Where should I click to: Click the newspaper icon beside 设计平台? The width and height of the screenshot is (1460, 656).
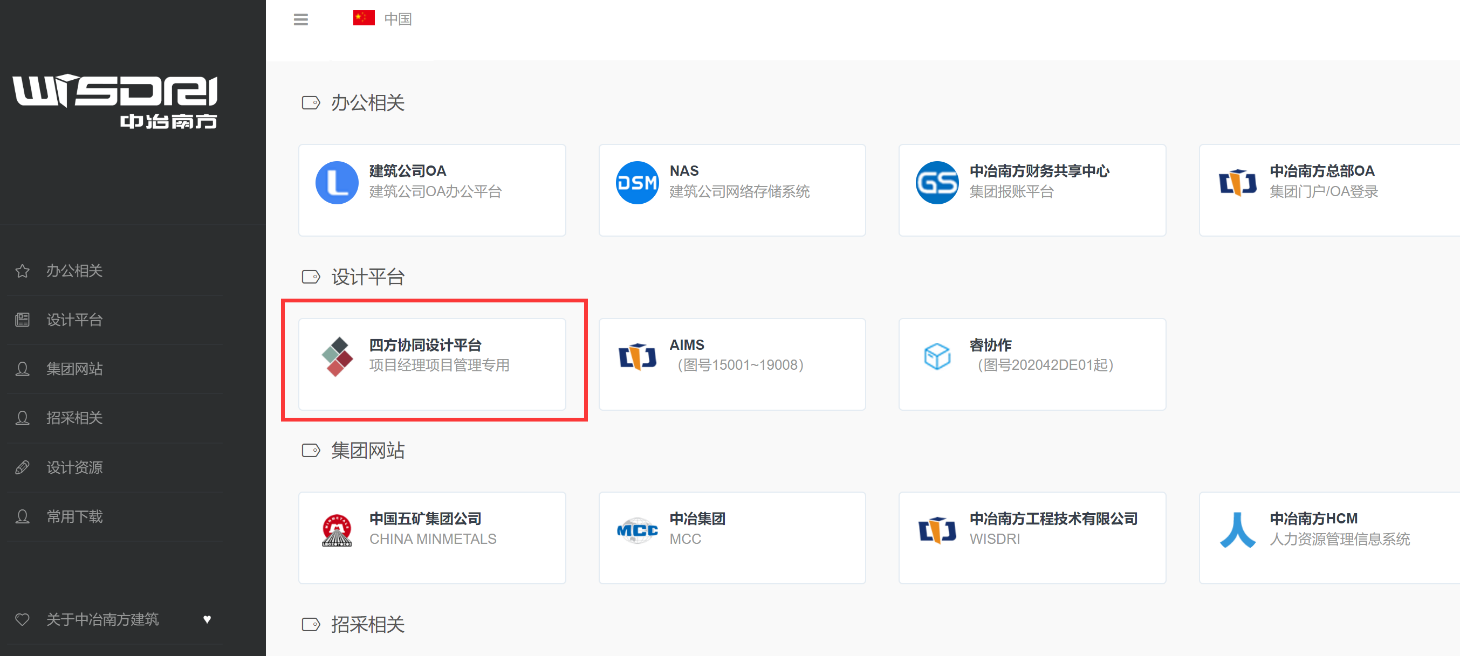point(22,320)
